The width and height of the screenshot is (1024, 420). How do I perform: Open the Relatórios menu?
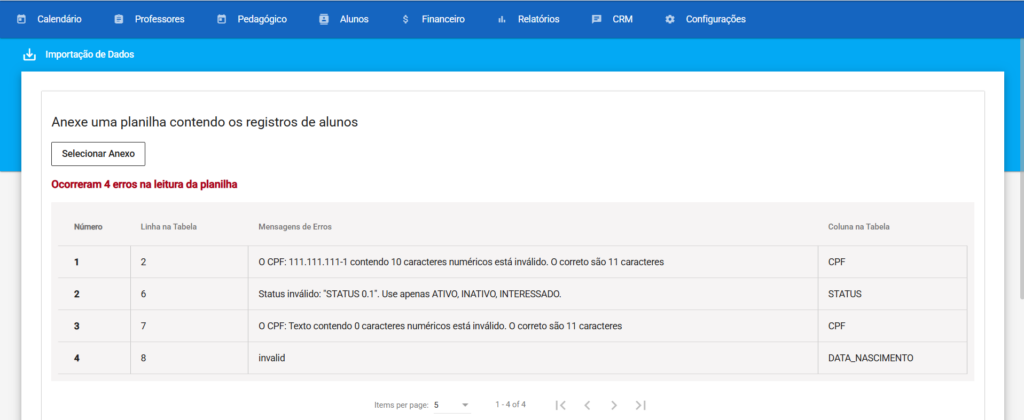(538, 19)
